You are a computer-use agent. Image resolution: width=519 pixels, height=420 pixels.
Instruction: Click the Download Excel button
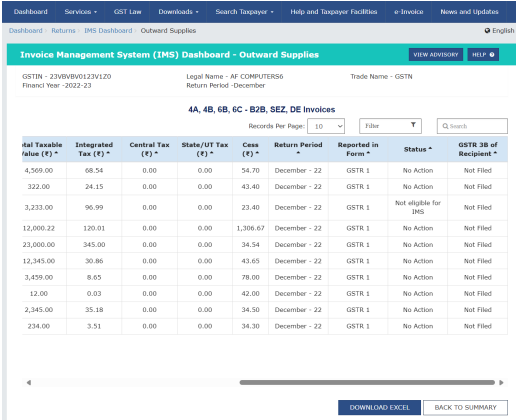pos(379,407)
